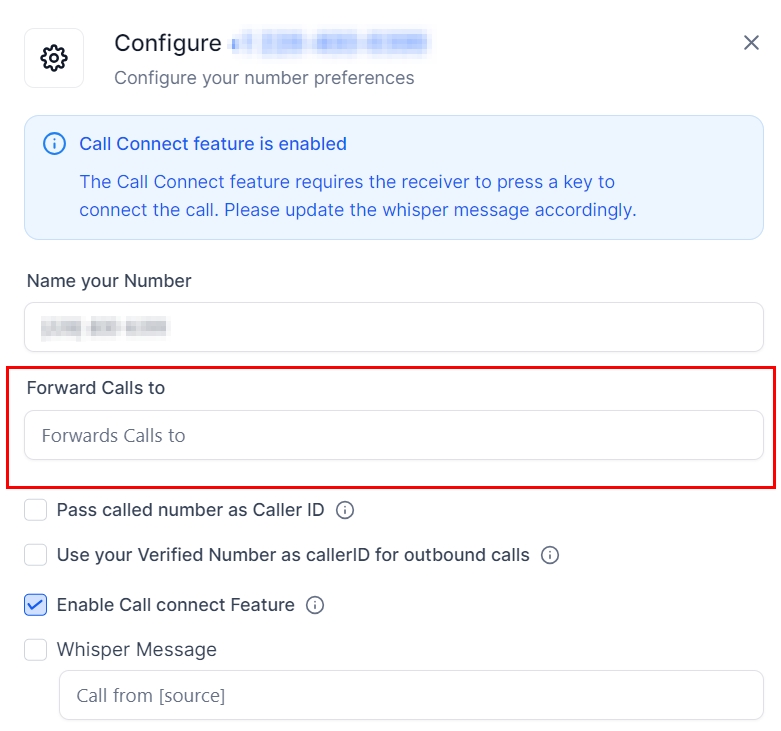Click the 'Name your Number' field label
Image resolution: width=781 pixels, height=731 pixels.
pos(109,281)
